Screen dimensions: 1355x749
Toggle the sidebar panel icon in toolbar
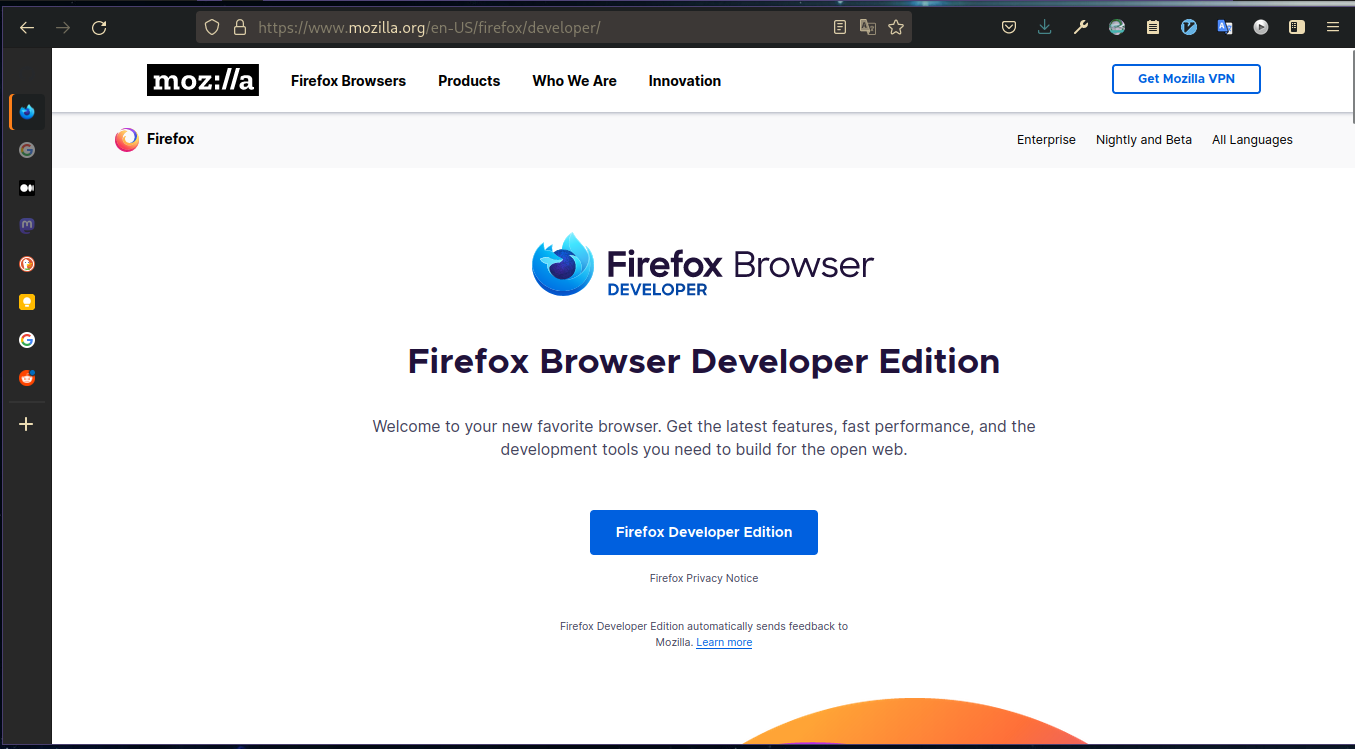pos(1297,28)
